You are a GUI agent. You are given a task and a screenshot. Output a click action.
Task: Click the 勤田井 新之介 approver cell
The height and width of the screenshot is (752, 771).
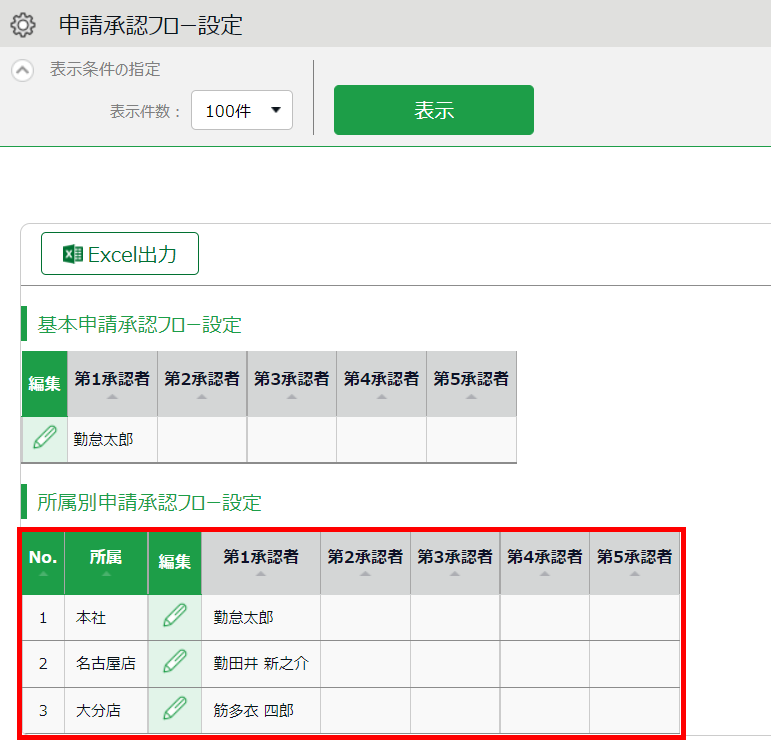pos(261,663)
